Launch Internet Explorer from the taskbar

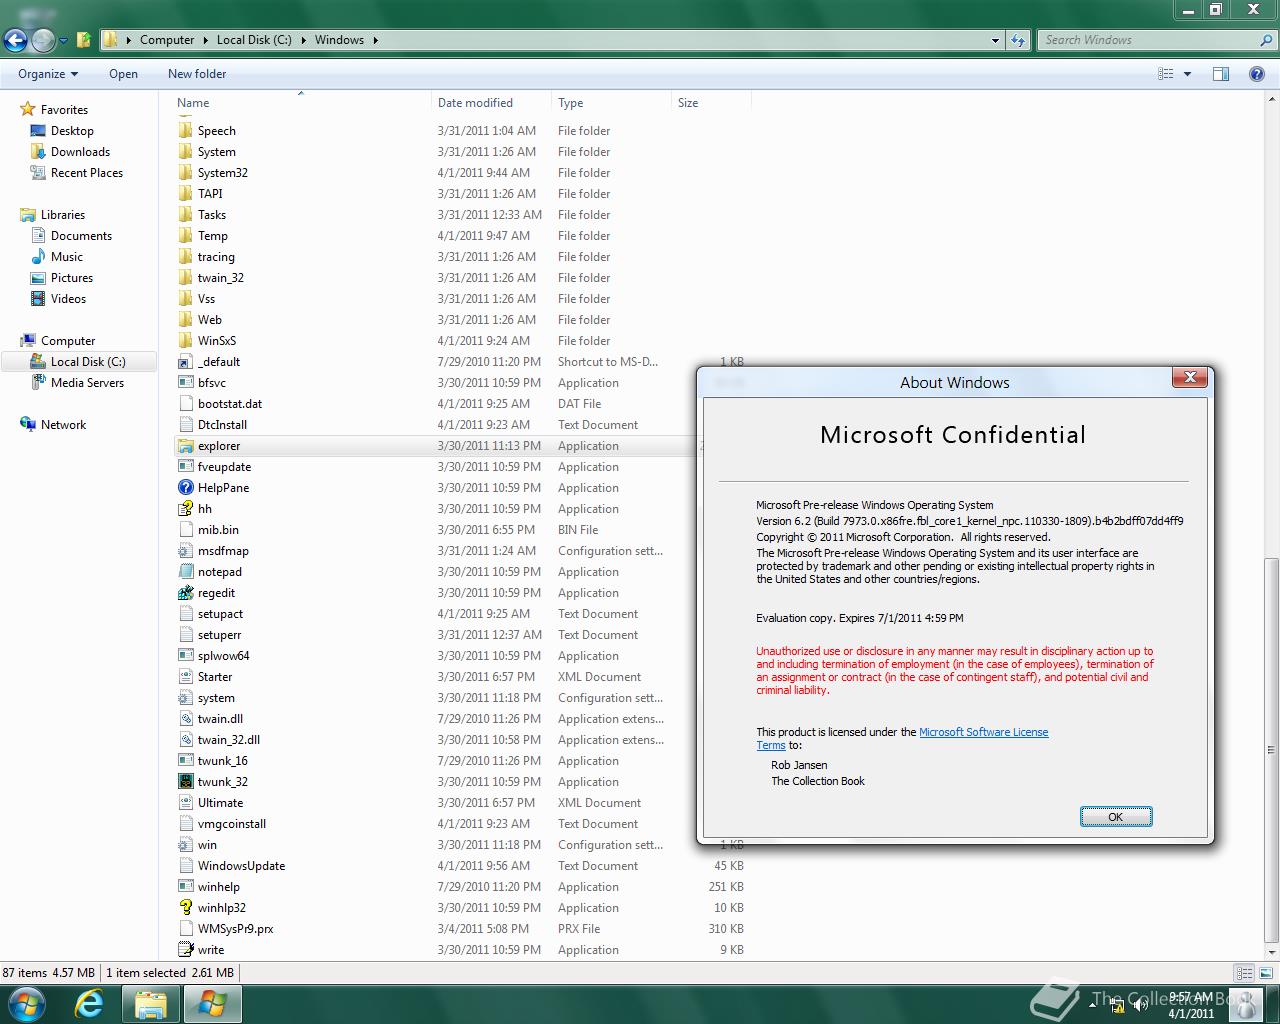click(x=89, y=1004)
